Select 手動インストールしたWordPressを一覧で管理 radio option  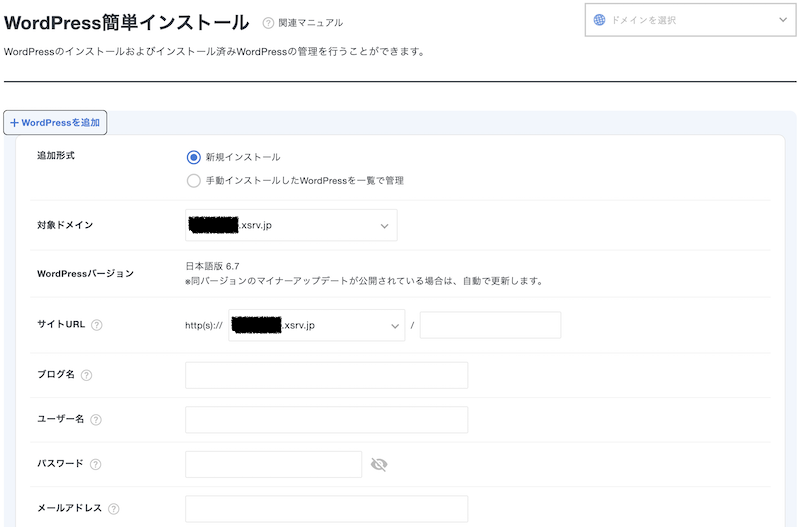tap(193, 181)
